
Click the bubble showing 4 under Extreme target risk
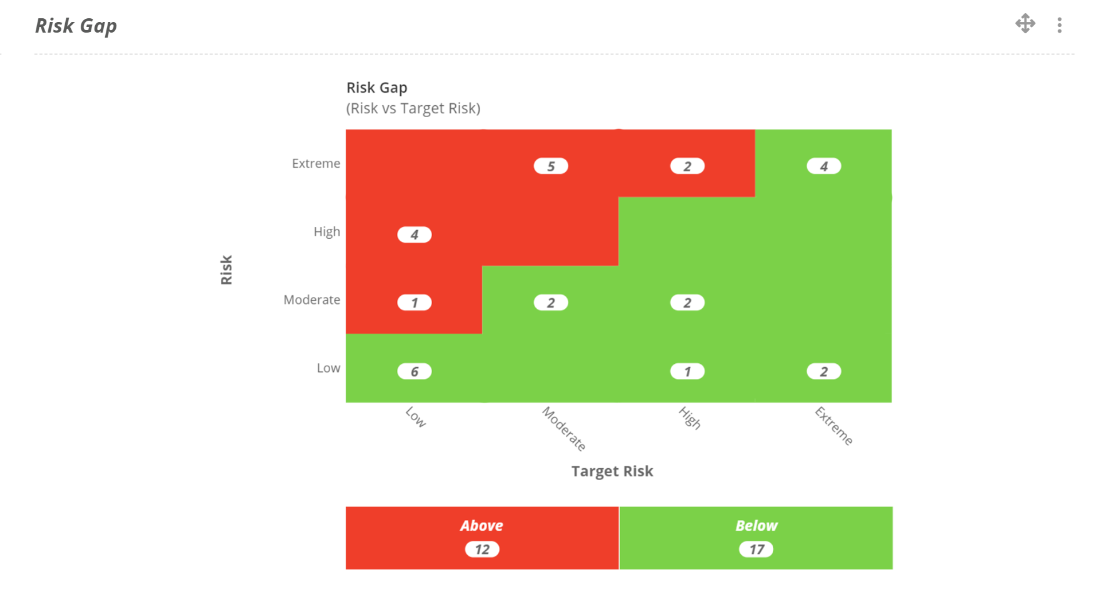[823, 165]
